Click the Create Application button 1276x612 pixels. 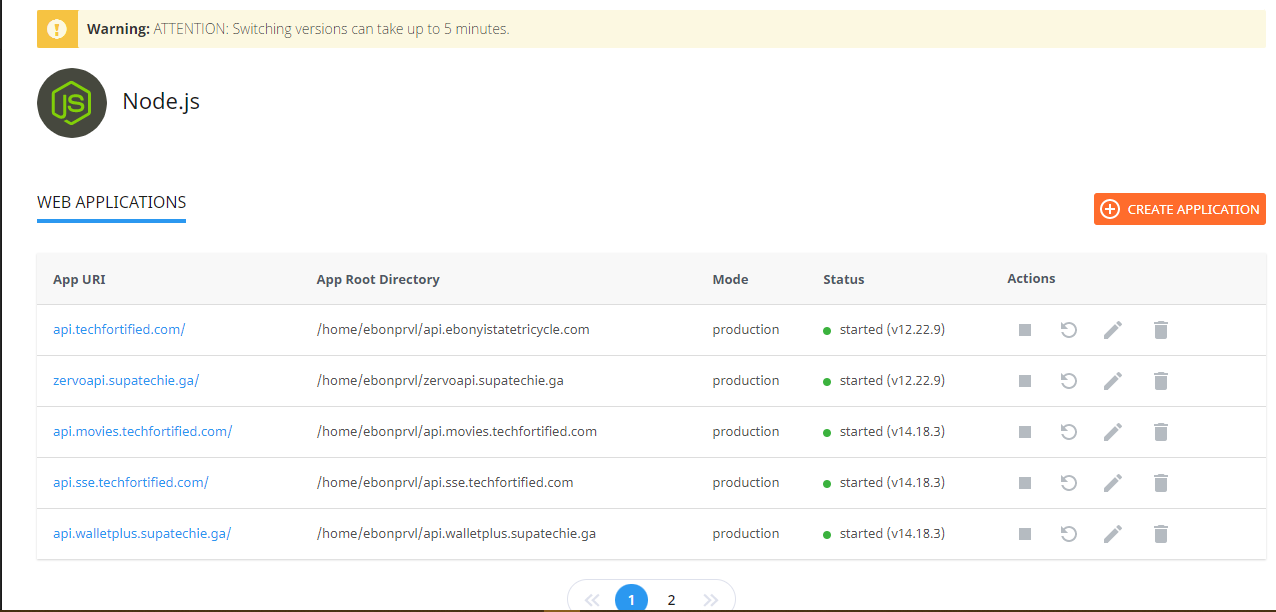pos(1179,209)
